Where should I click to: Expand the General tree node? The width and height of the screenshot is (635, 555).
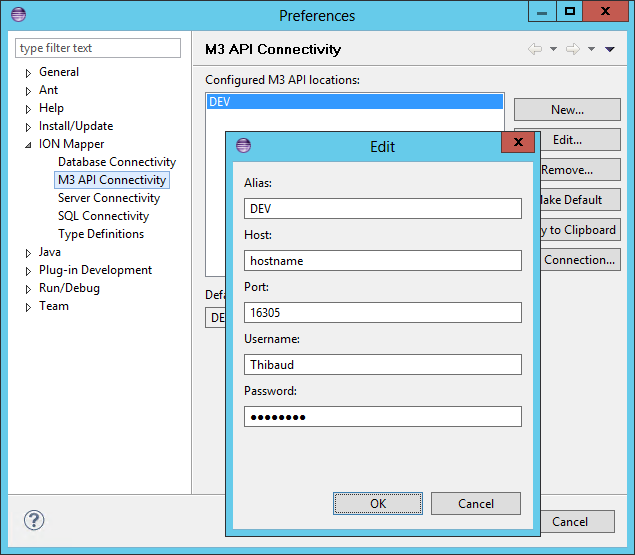coord(29,73)
